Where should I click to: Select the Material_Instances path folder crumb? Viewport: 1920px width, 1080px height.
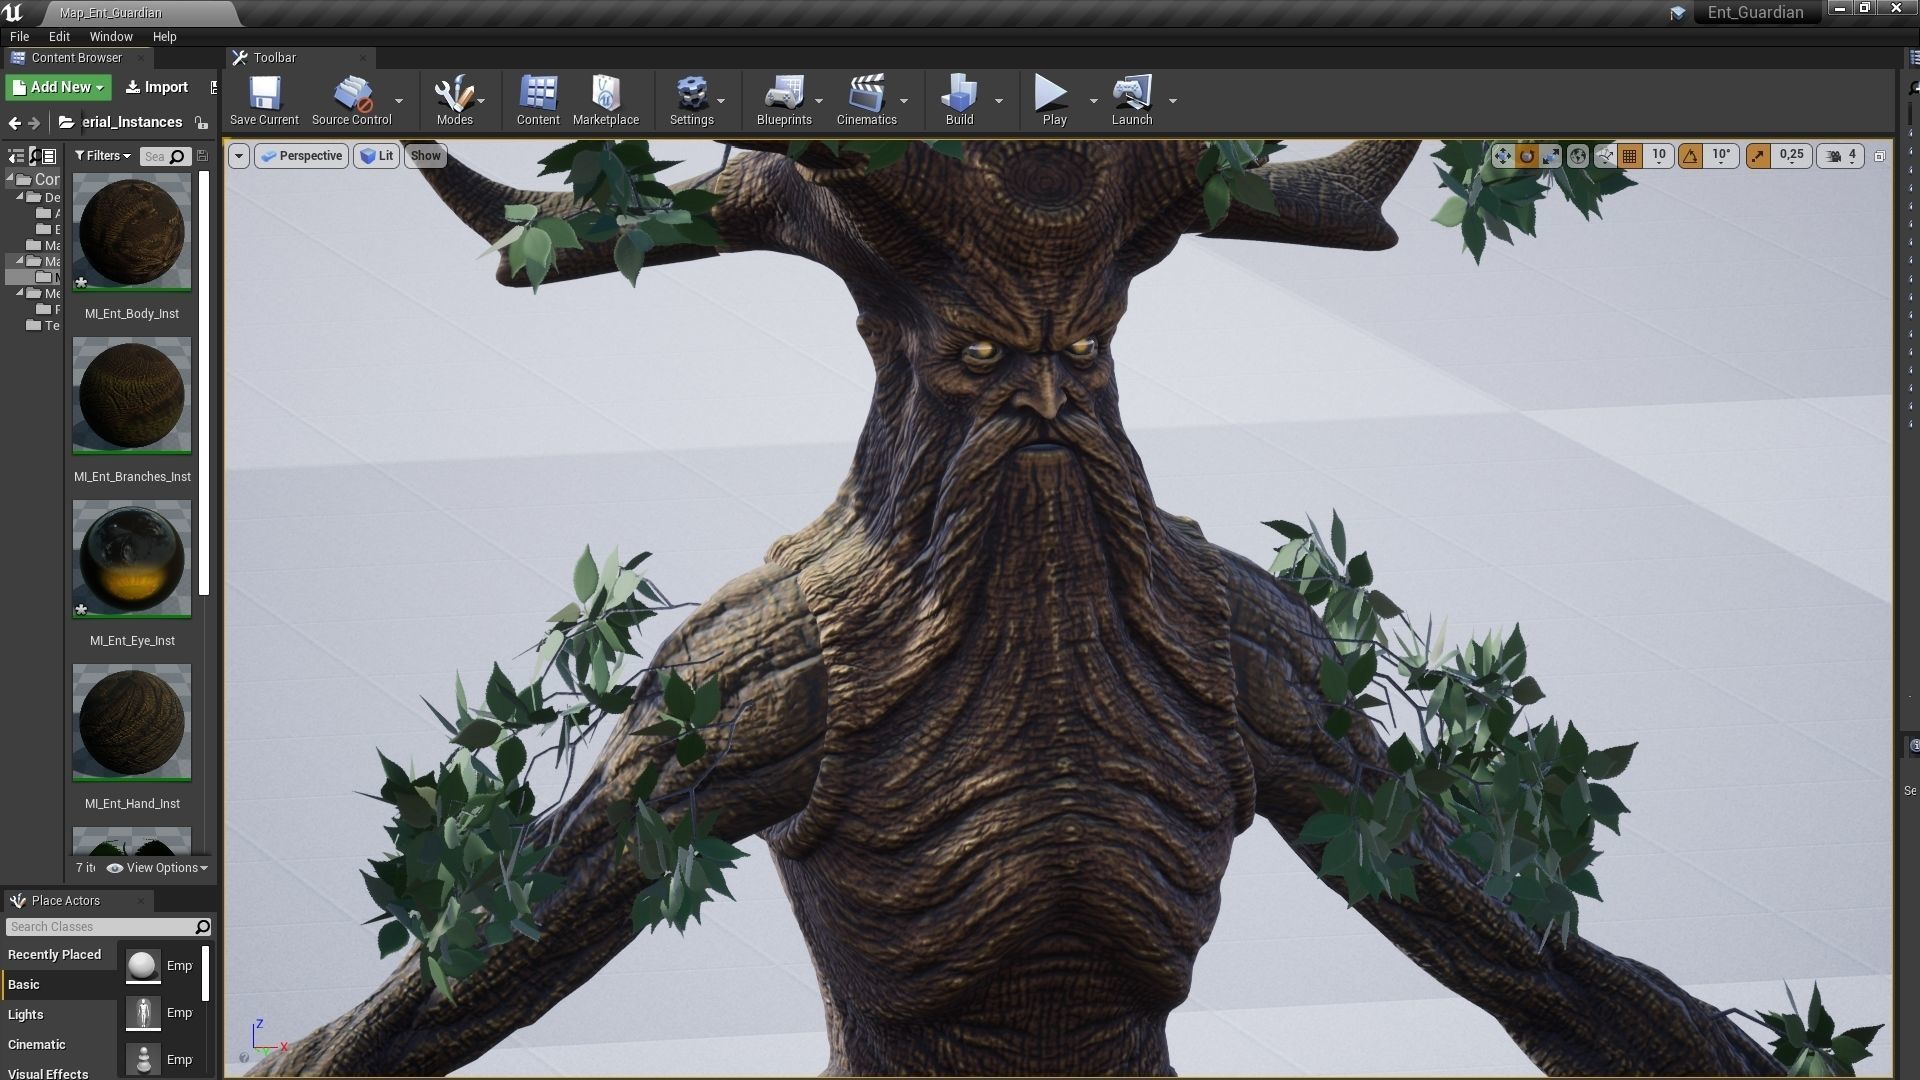pyautogui.click(x=132, y=122)
